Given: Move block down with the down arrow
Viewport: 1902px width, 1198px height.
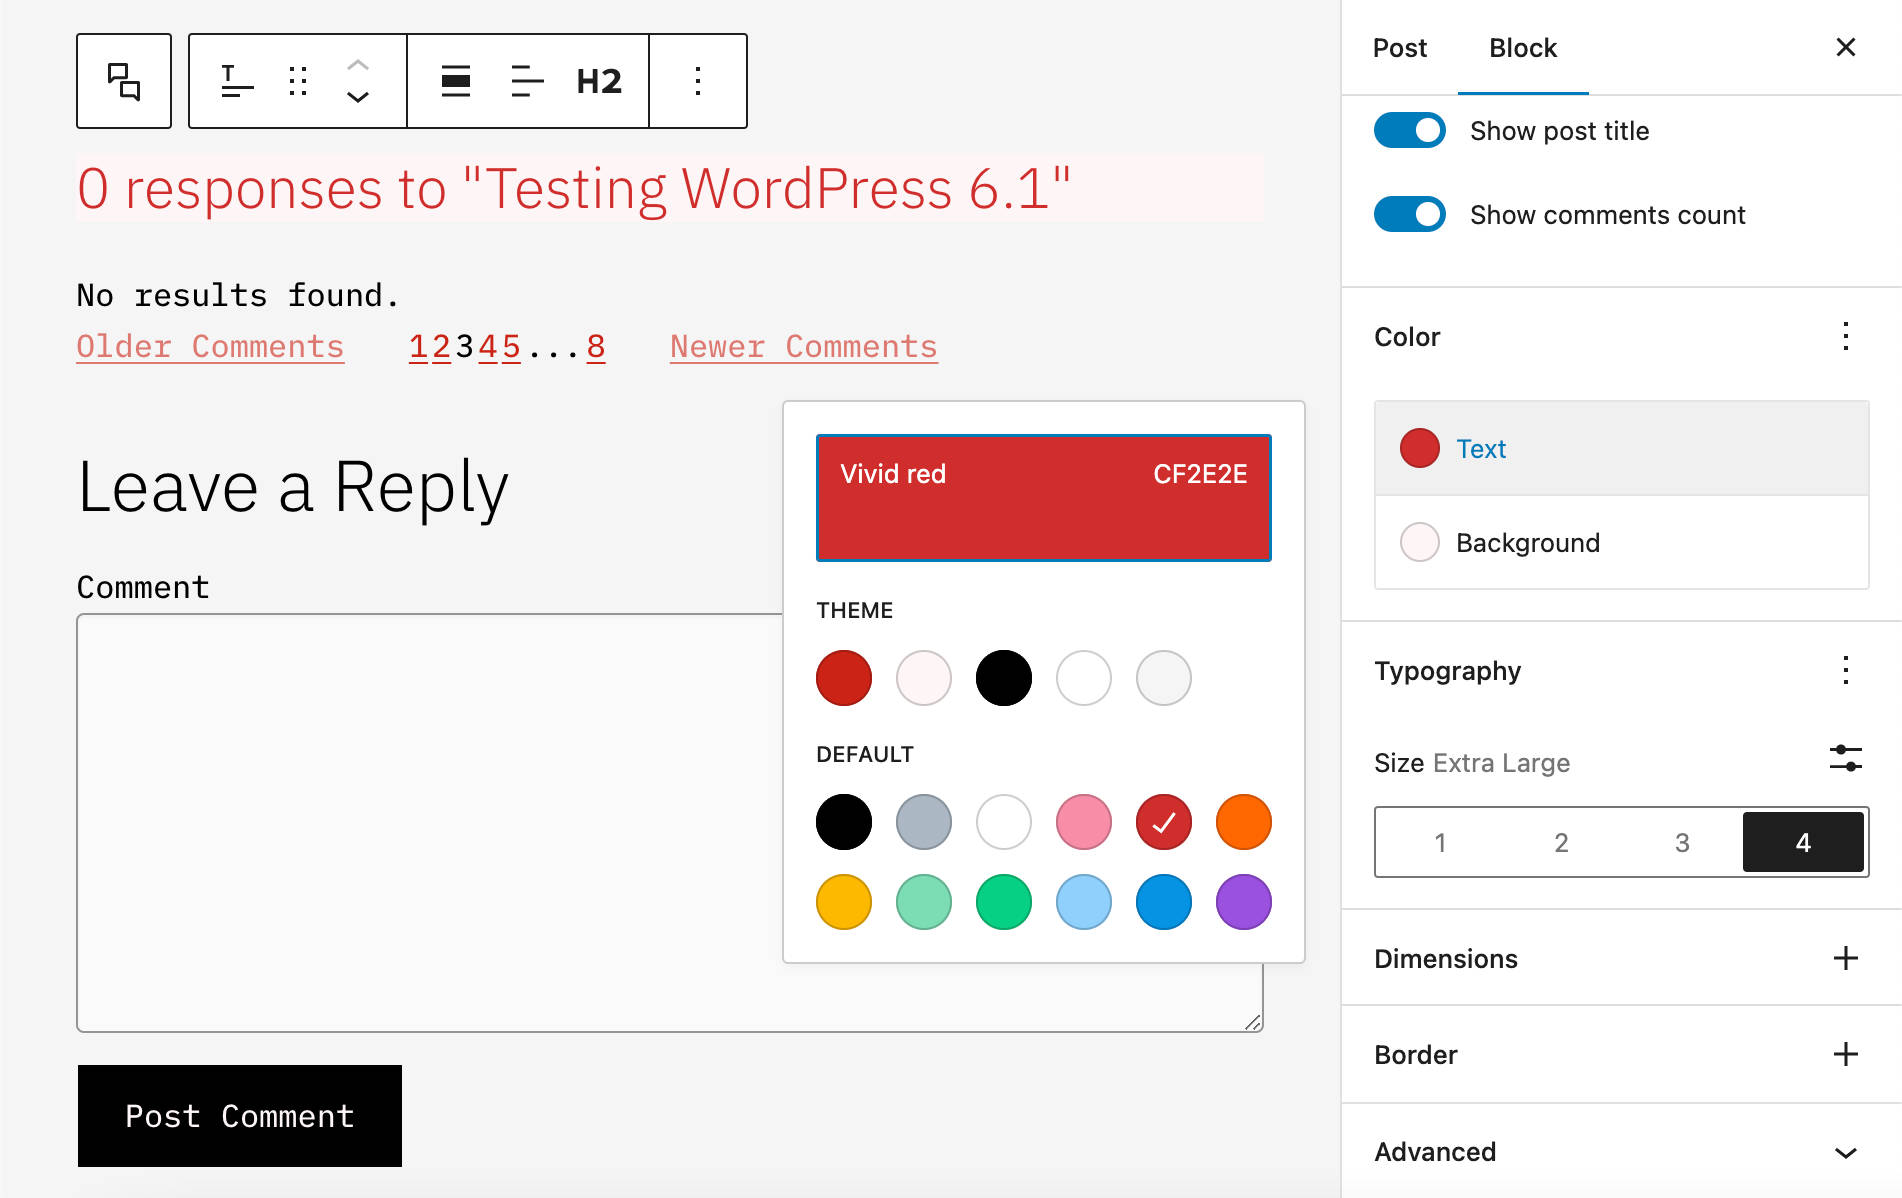Looking at the screenshot, I should tap(358, 97).
